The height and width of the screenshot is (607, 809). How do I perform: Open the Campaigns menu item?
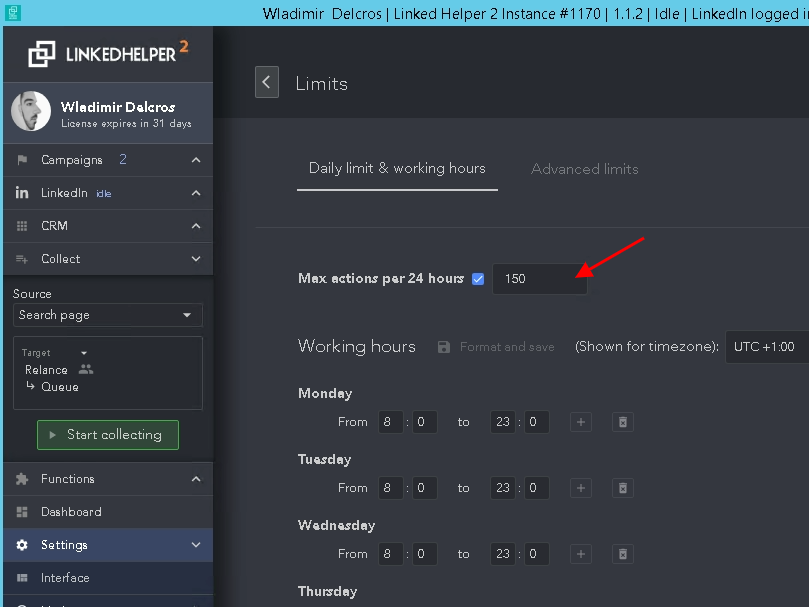[x=108, y=160]
